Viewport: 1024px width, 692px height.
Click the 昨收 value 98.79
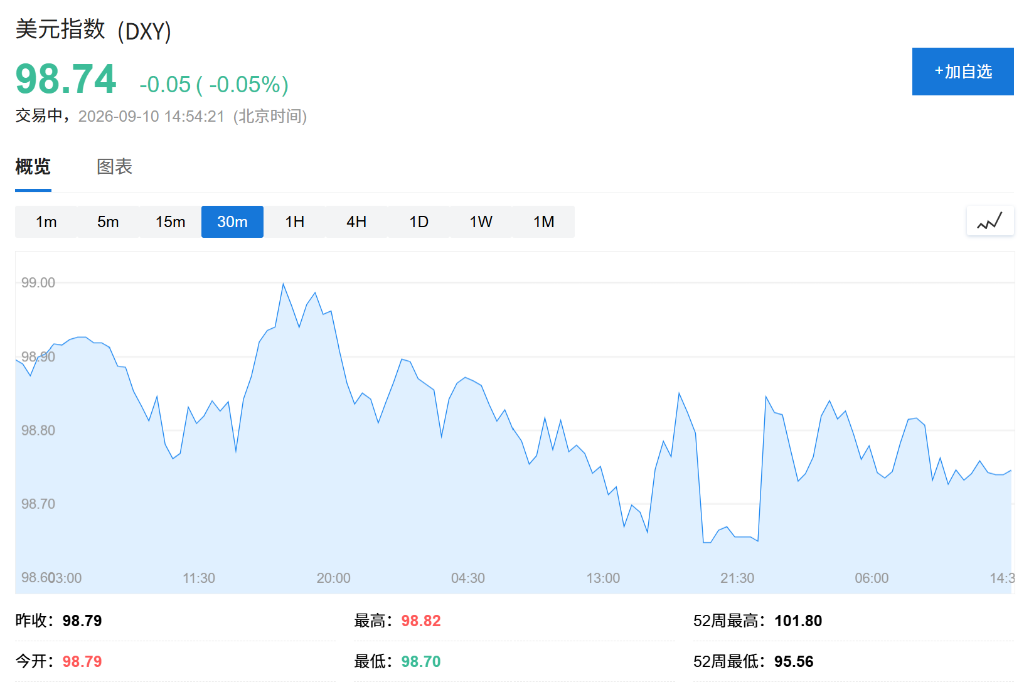click(82, 621)
